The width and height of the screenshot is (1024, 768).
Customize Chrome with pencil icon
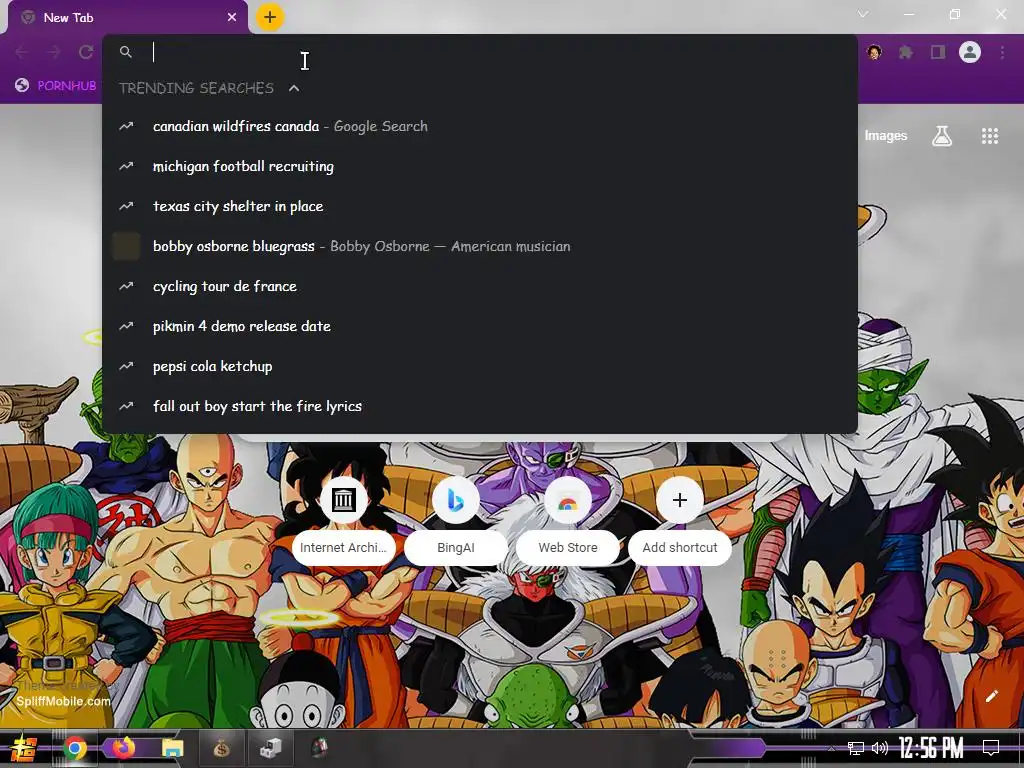(x=992, y=696)
